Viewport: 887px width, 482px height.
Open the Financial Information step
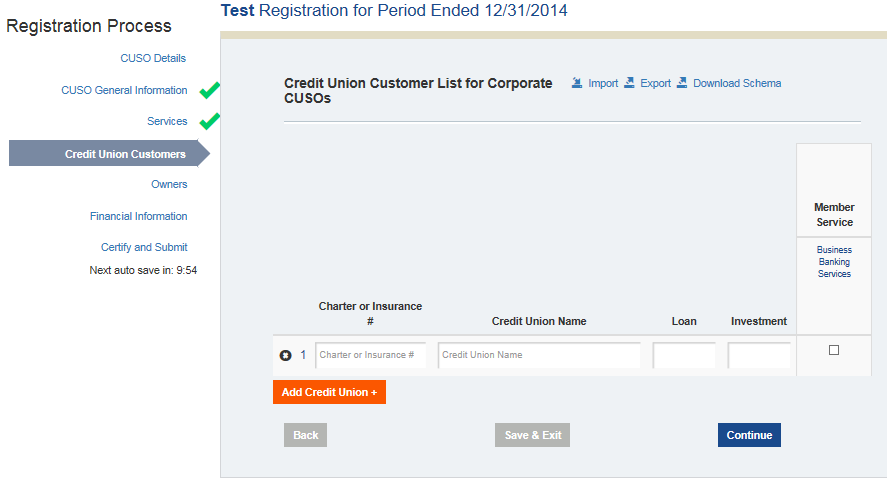pyautogui.click(x=138, y=216)
